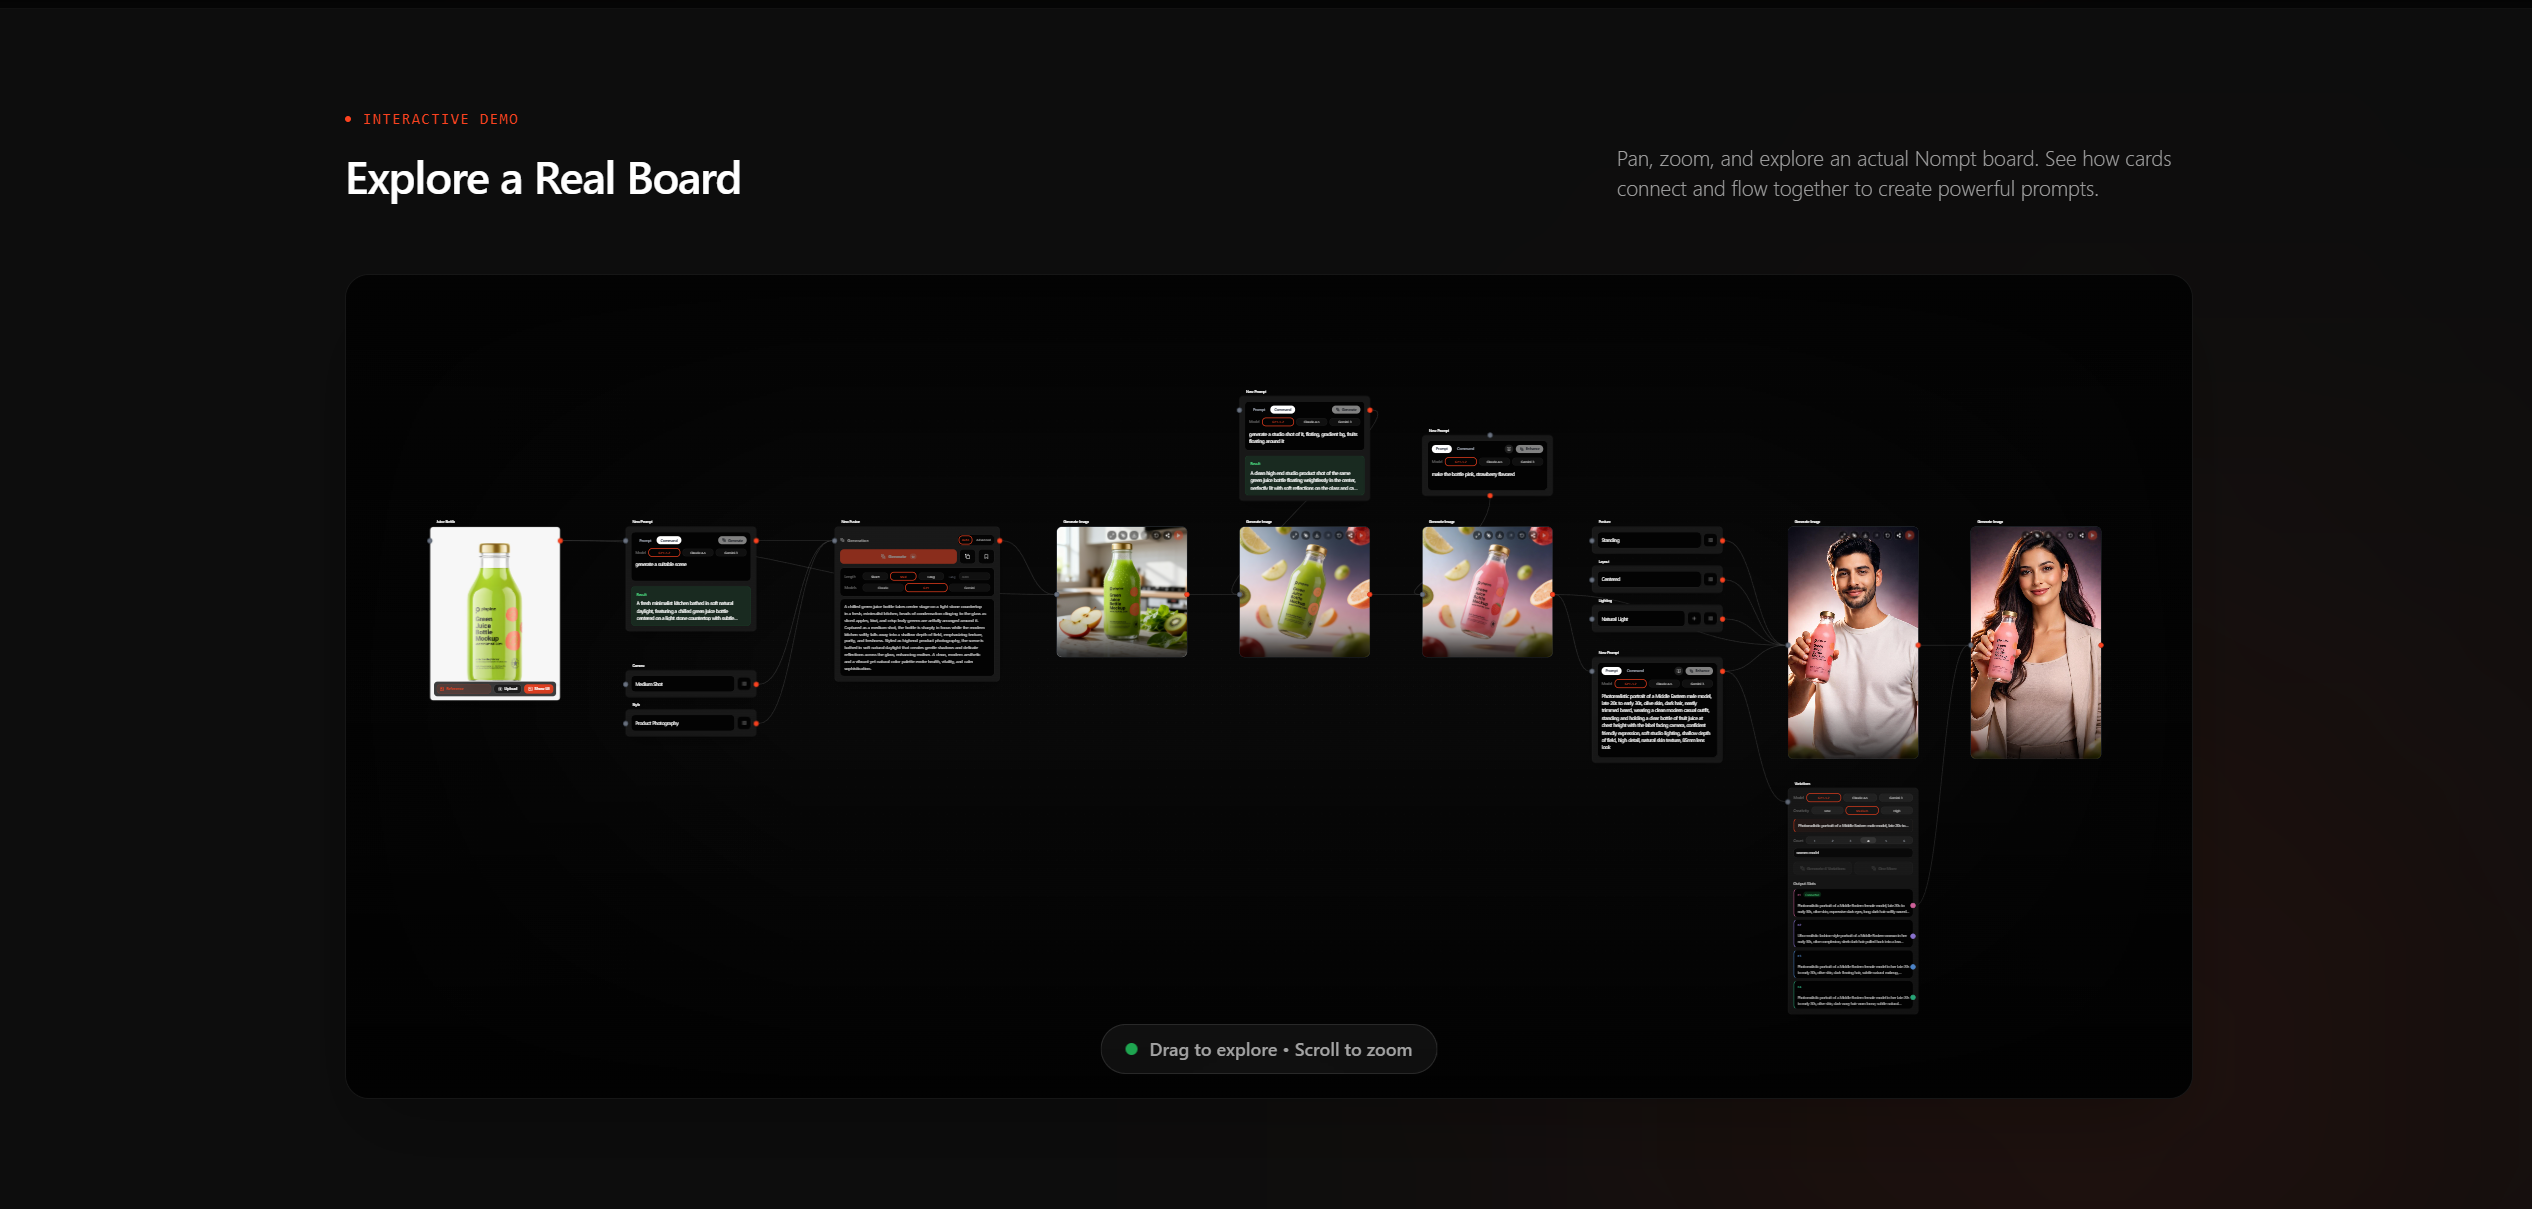Switch the New Prompt card to Command mode
The height and width of the screenshot is (1209, 2532).
pyautogui.click(x=1466, y=449)
